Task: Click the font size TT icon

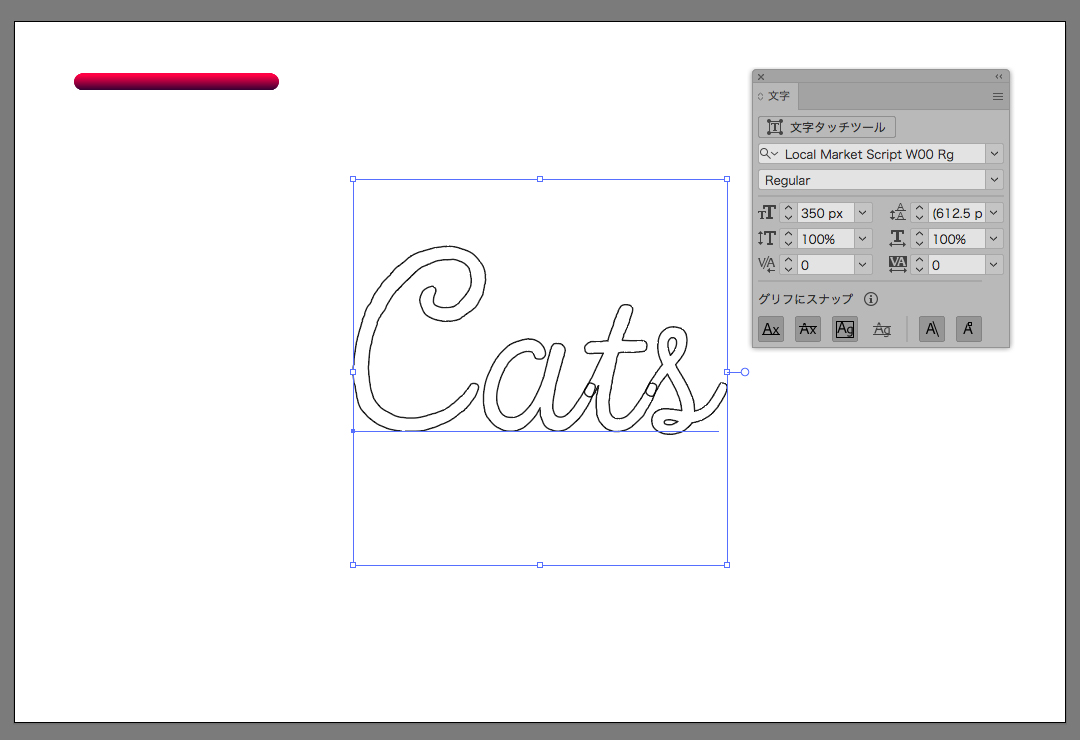Action: tap(767, 213)
